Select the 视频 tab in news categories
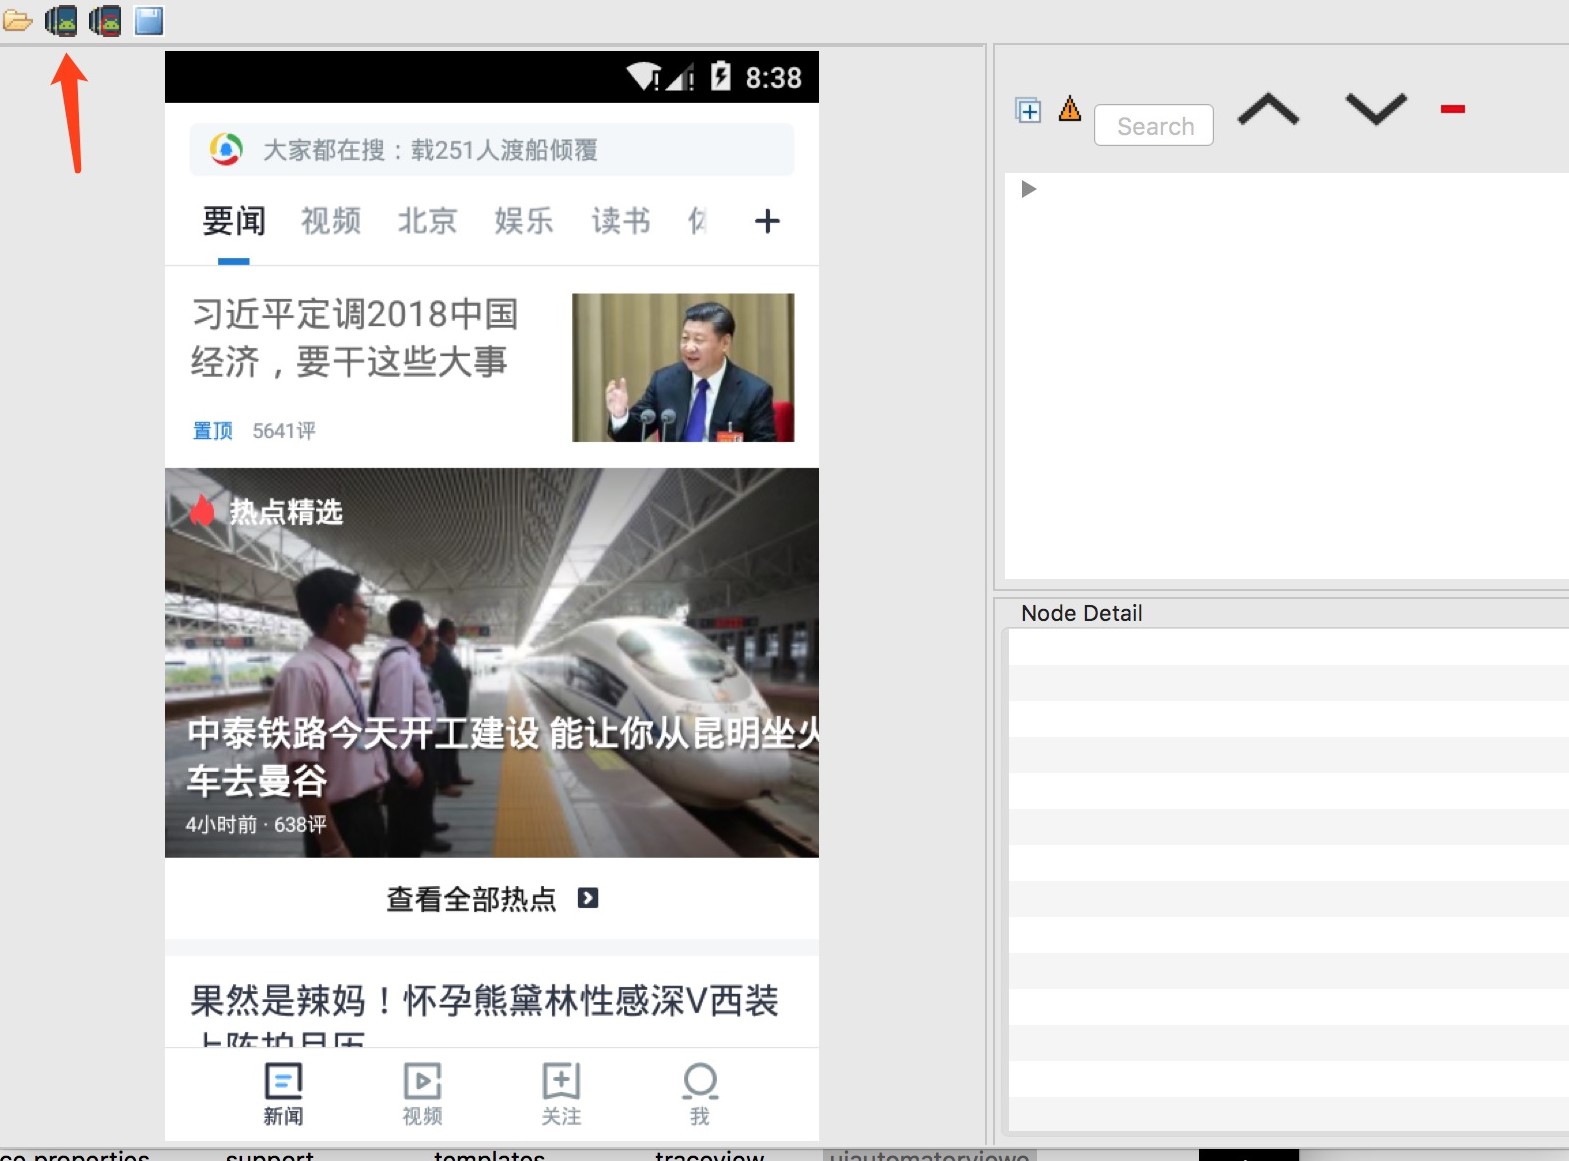 (331, 221)
